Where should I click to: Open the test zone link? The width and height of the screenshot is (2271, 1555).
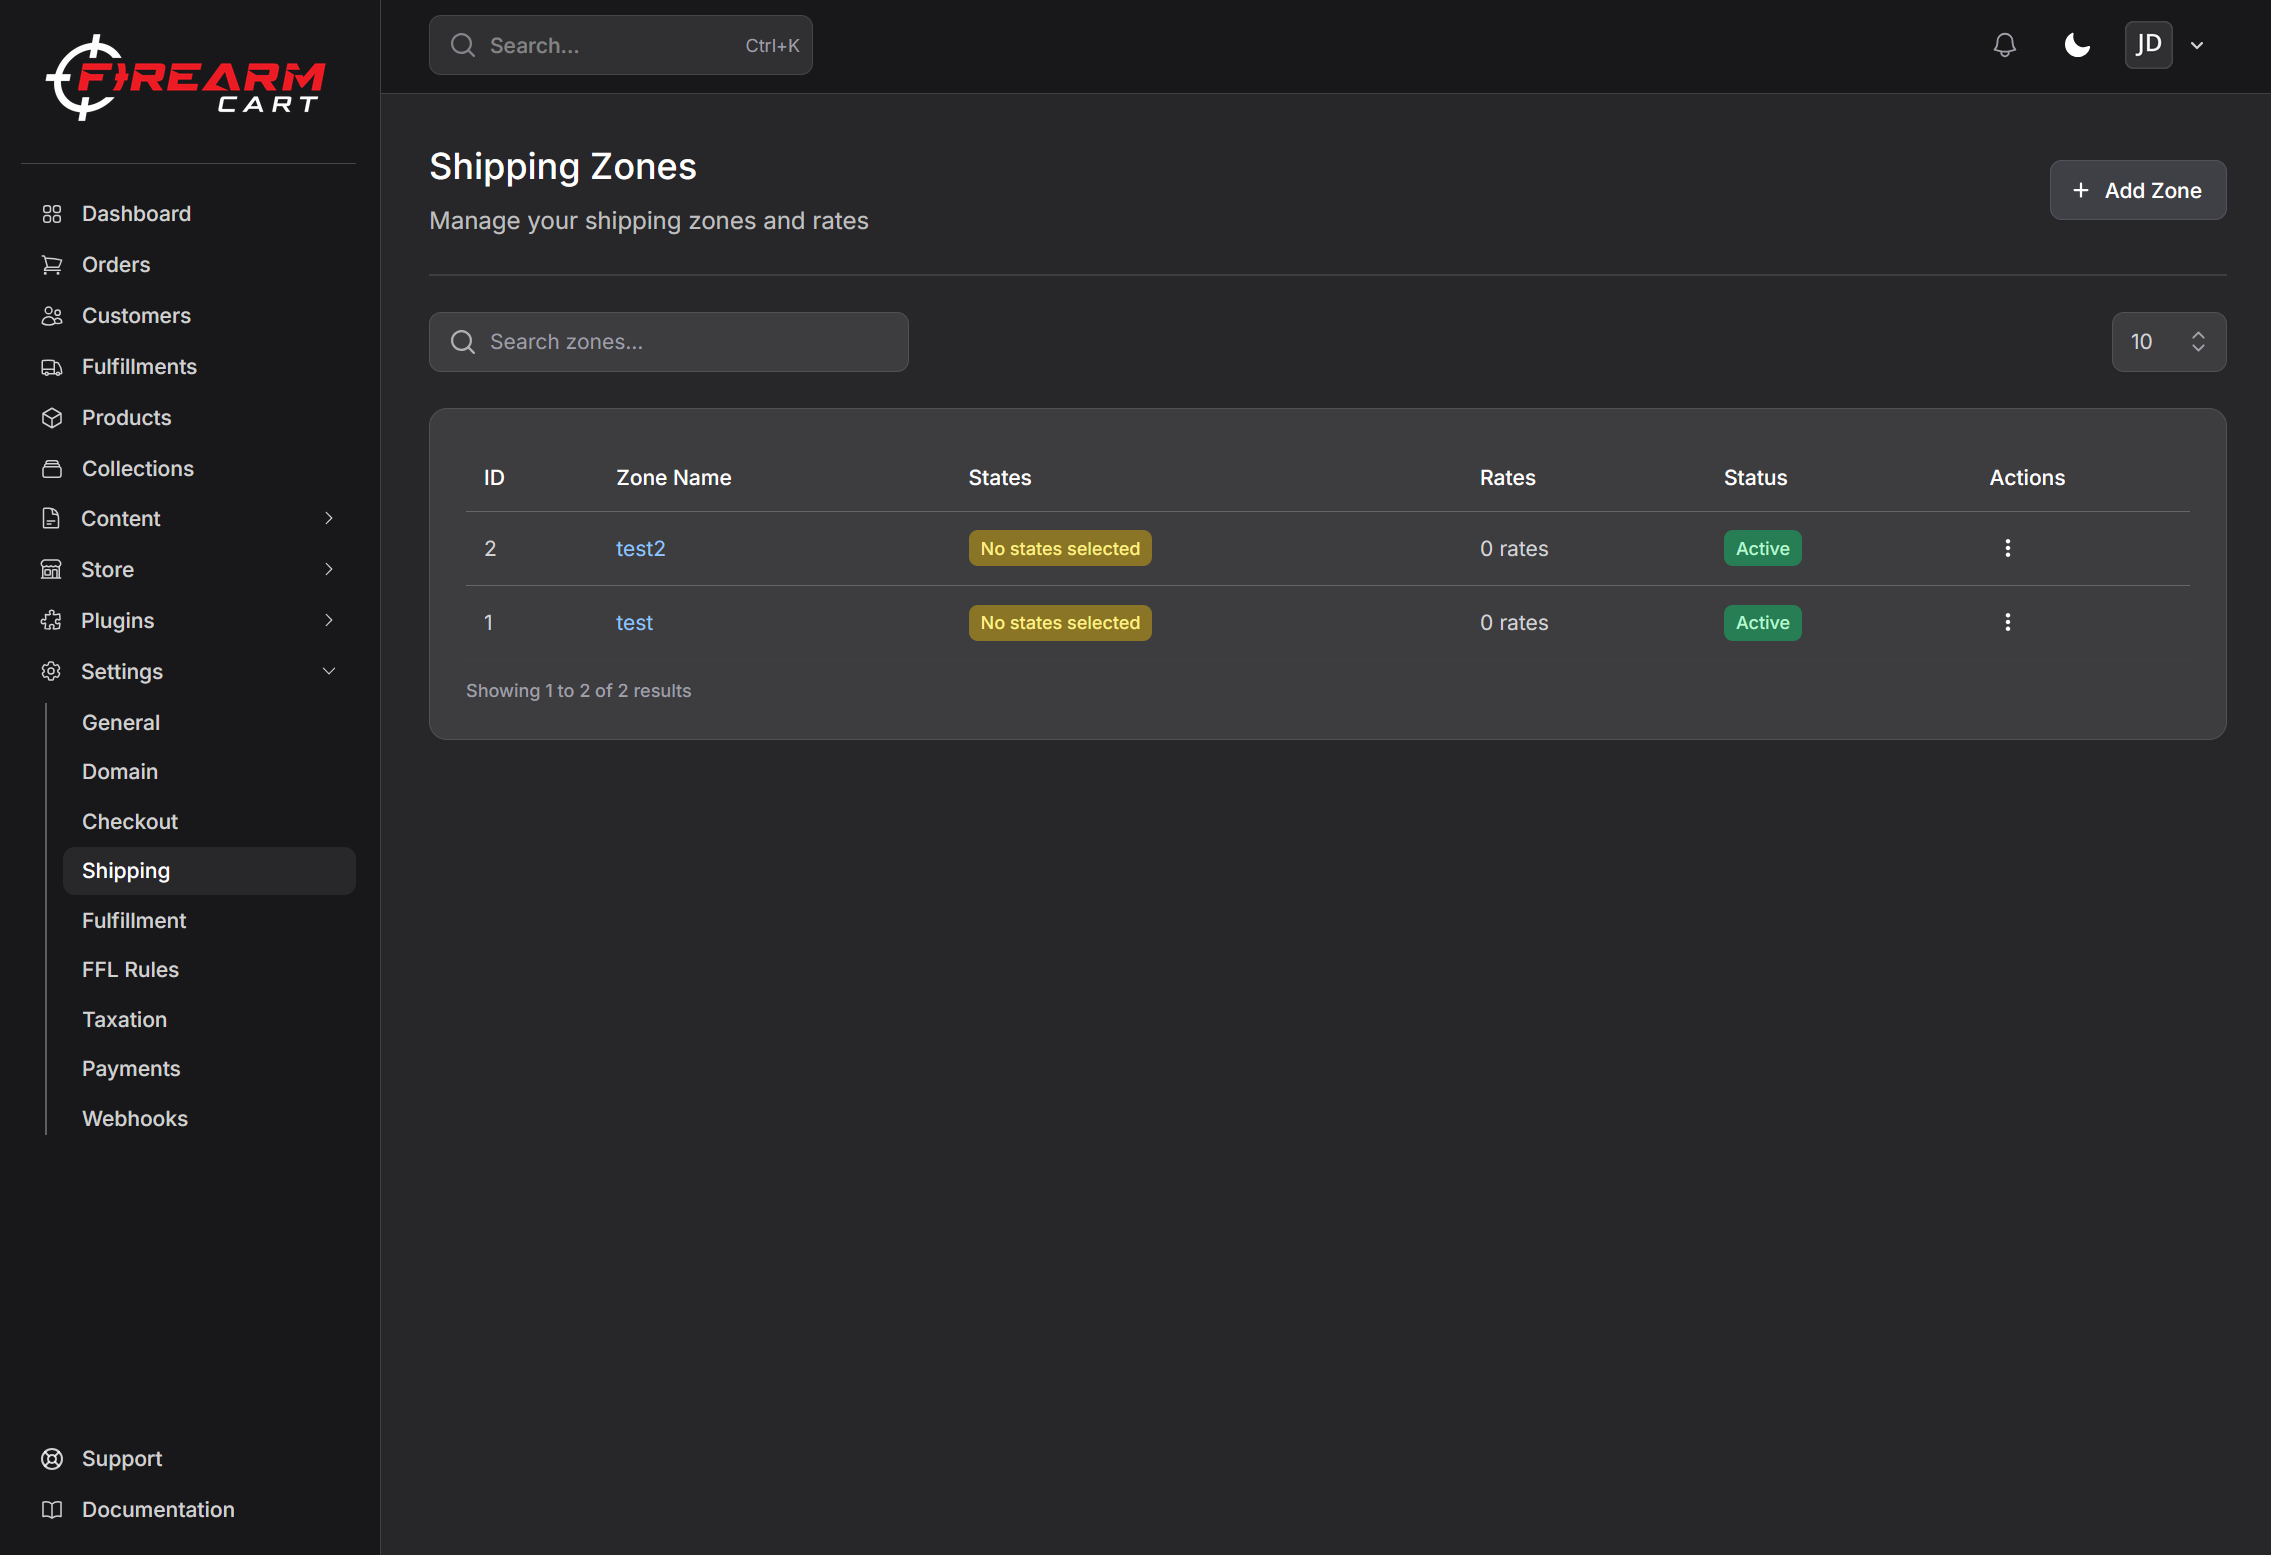coord(634,622)
